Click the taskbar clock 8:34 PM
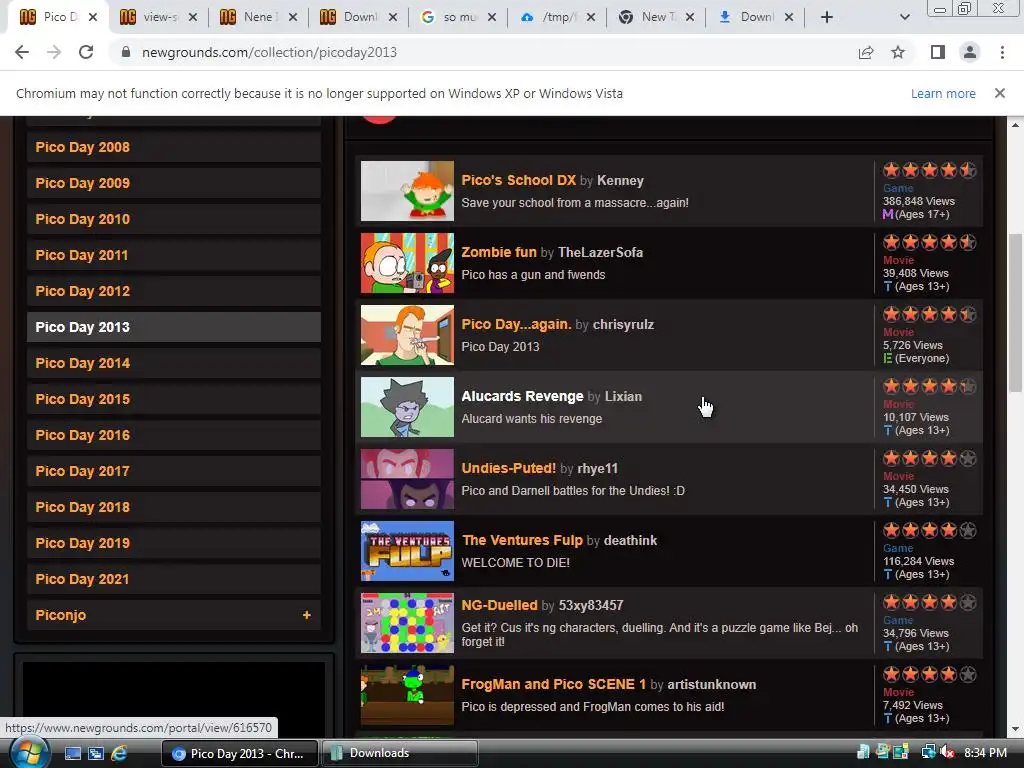 coord(985,753)
